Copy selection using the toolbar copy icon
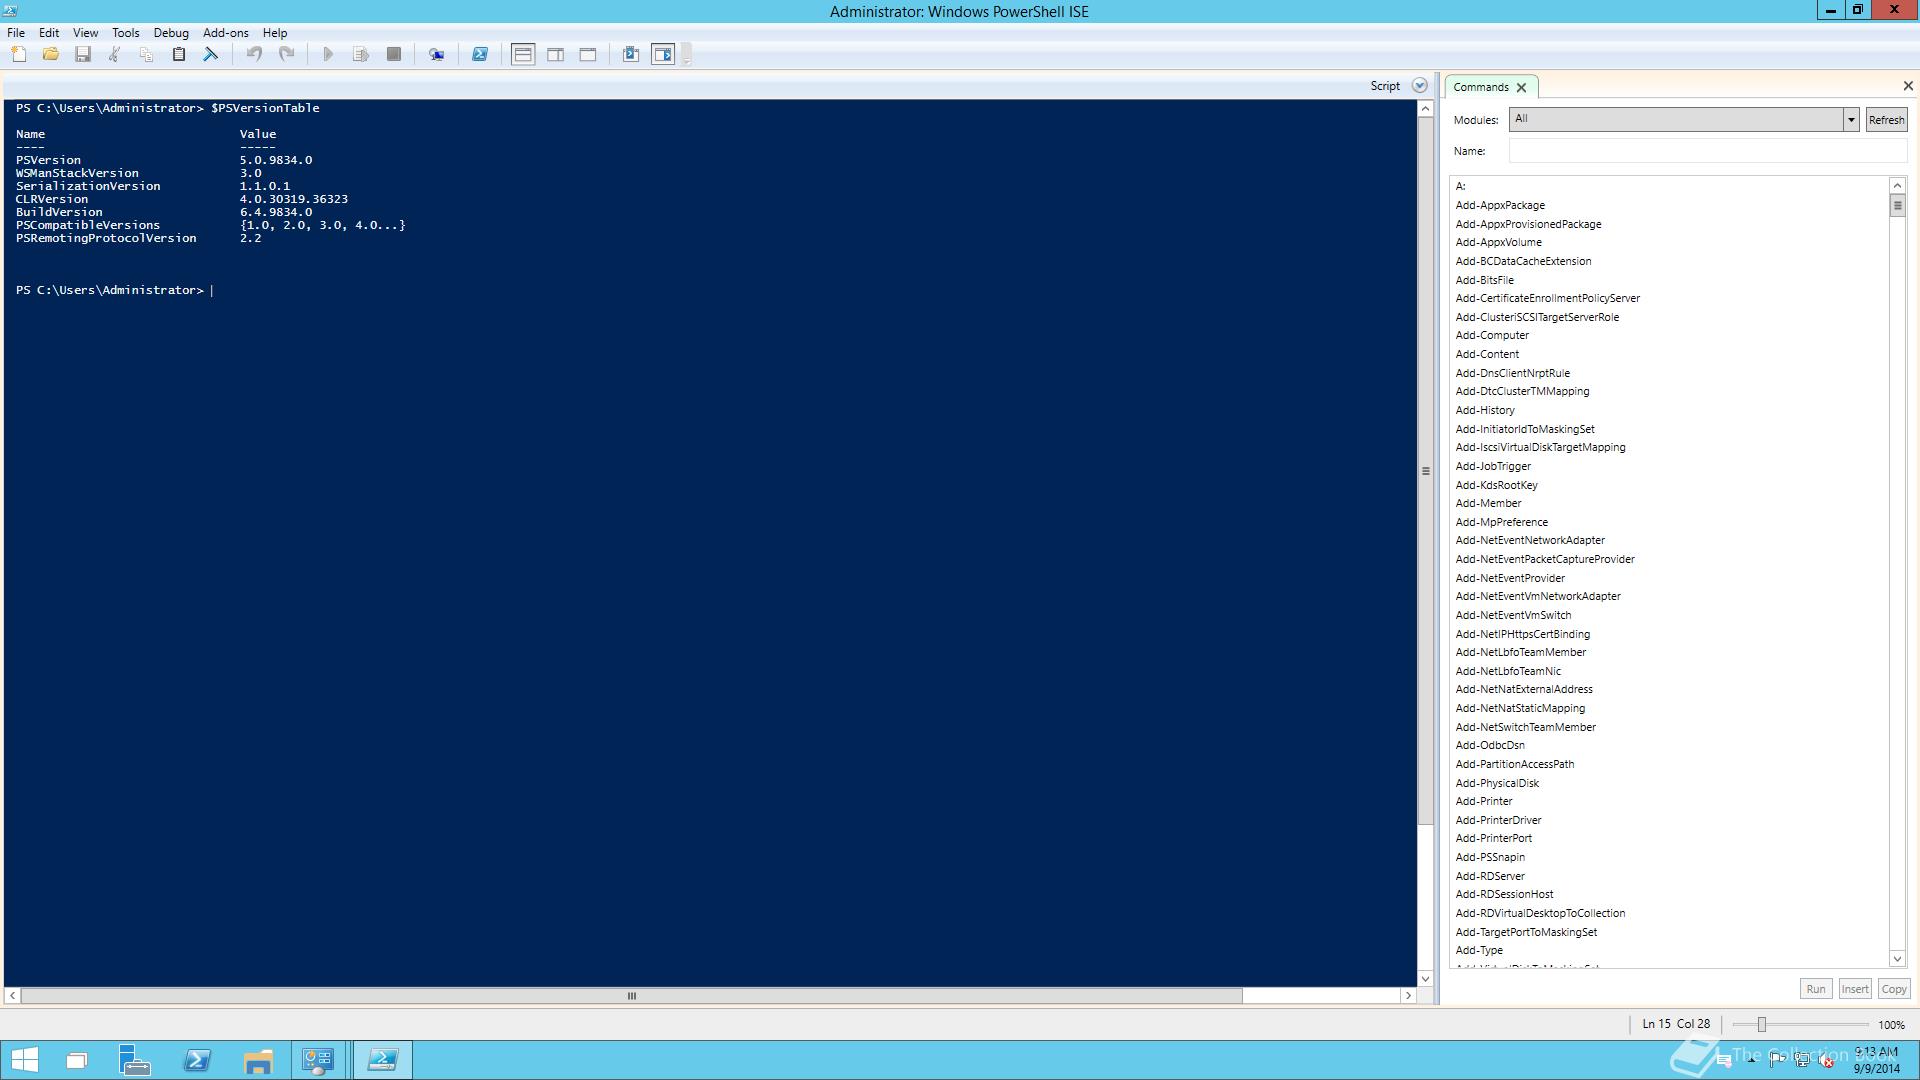 147,54
